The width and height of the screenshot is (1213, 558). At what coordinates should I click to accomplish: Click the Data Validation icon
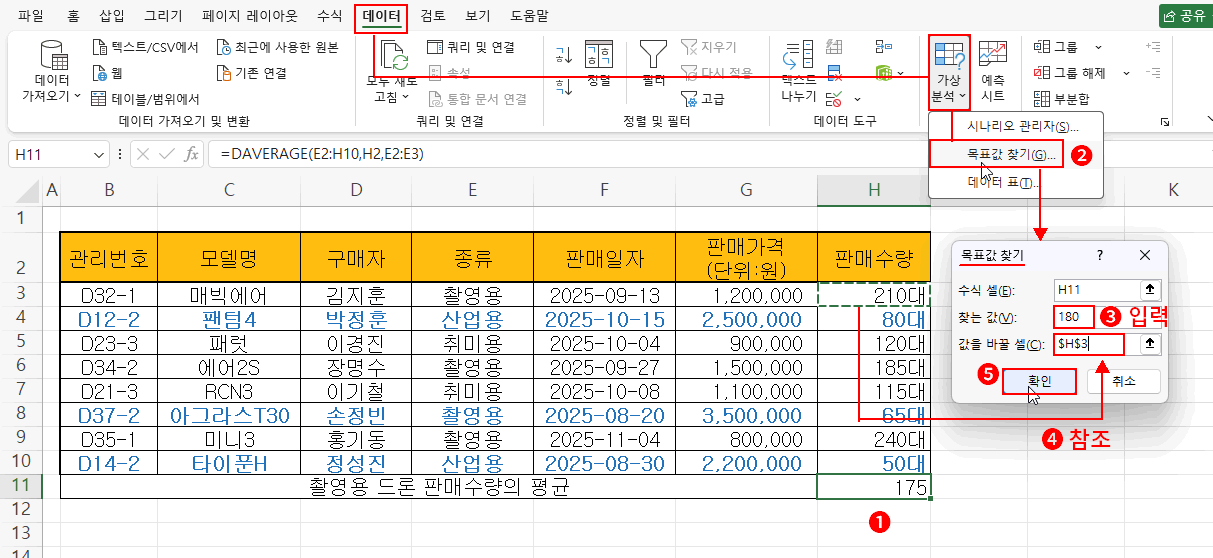click(x=834, y=98)
